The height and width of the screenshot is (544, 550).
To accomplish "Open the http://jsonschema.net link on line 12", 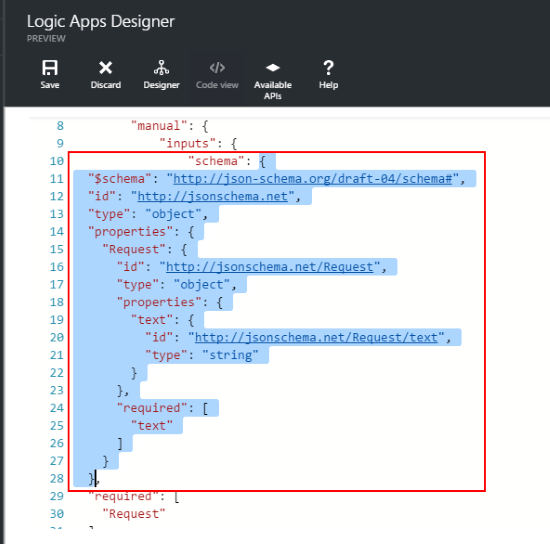I will [x=213, y=196].
